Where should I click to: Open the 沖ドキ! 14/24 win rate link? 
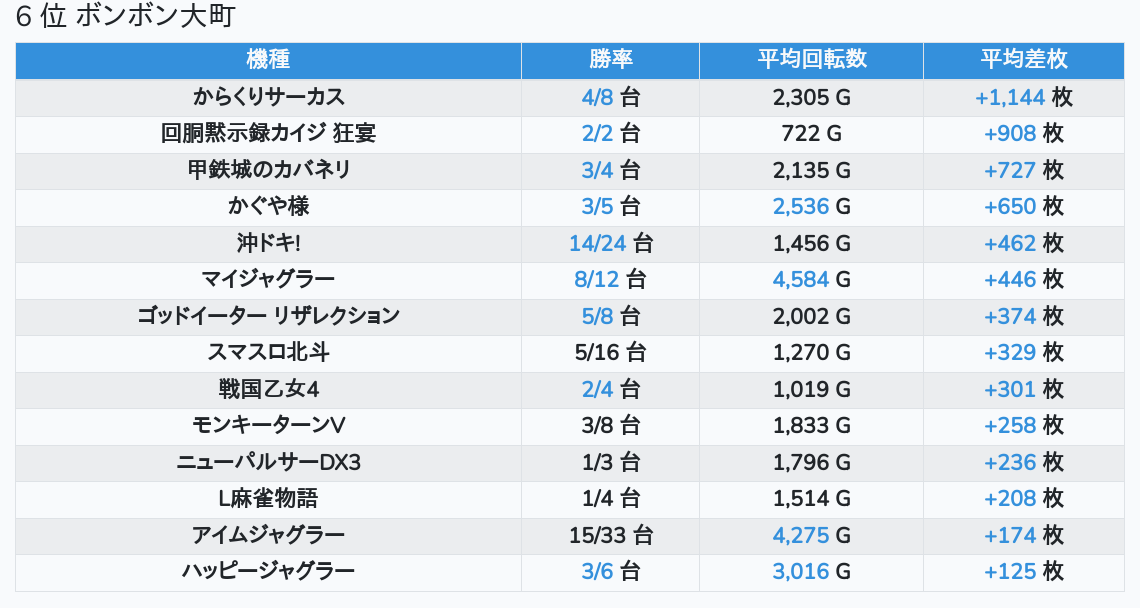point(597,243)
